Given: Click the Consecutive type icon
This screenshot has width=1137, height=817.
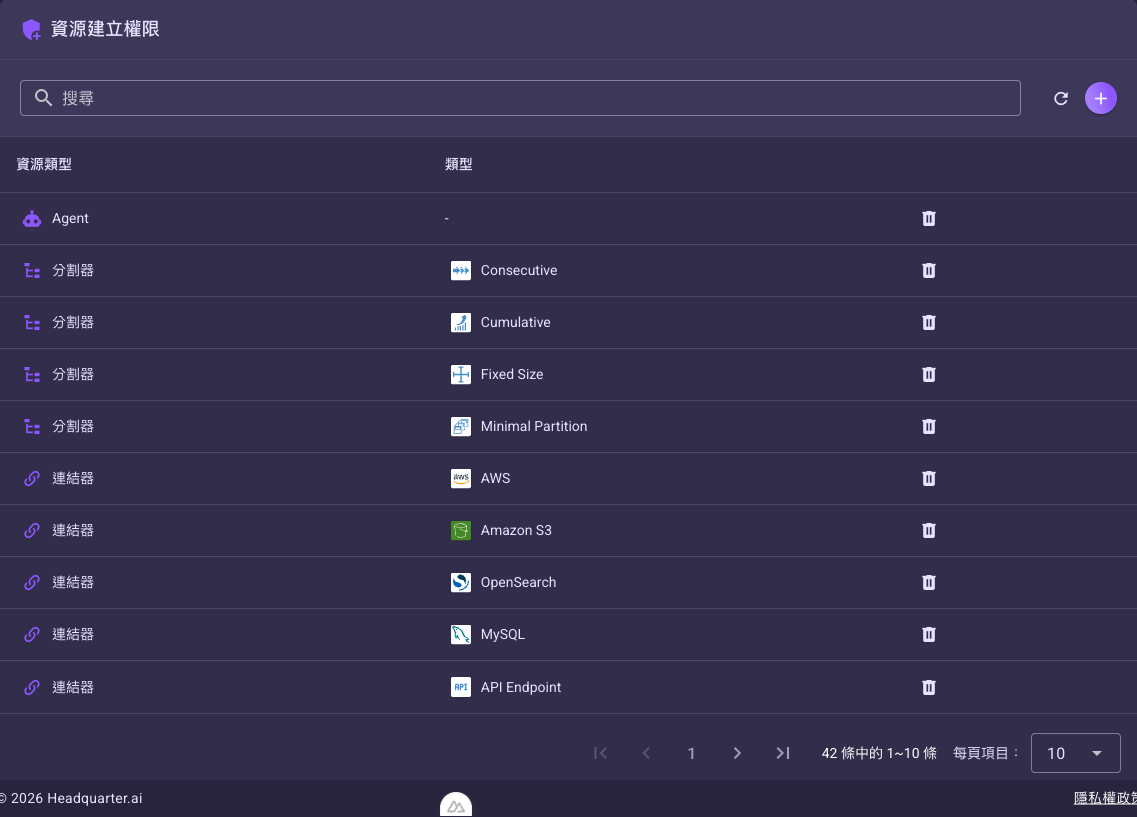Looking at the screenshot, I should tap(460, 270).
